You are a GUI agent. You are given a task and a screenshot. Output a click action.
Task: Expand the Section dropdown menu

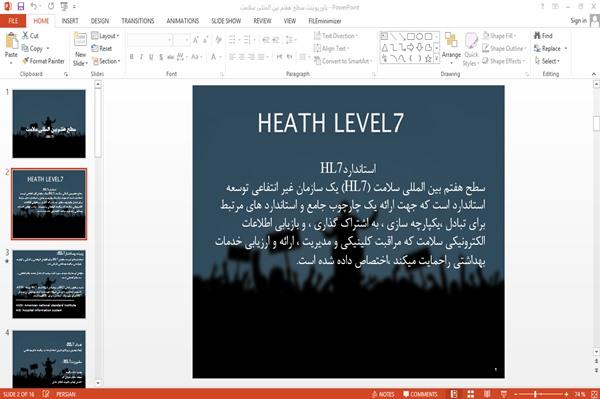(106, 61)
